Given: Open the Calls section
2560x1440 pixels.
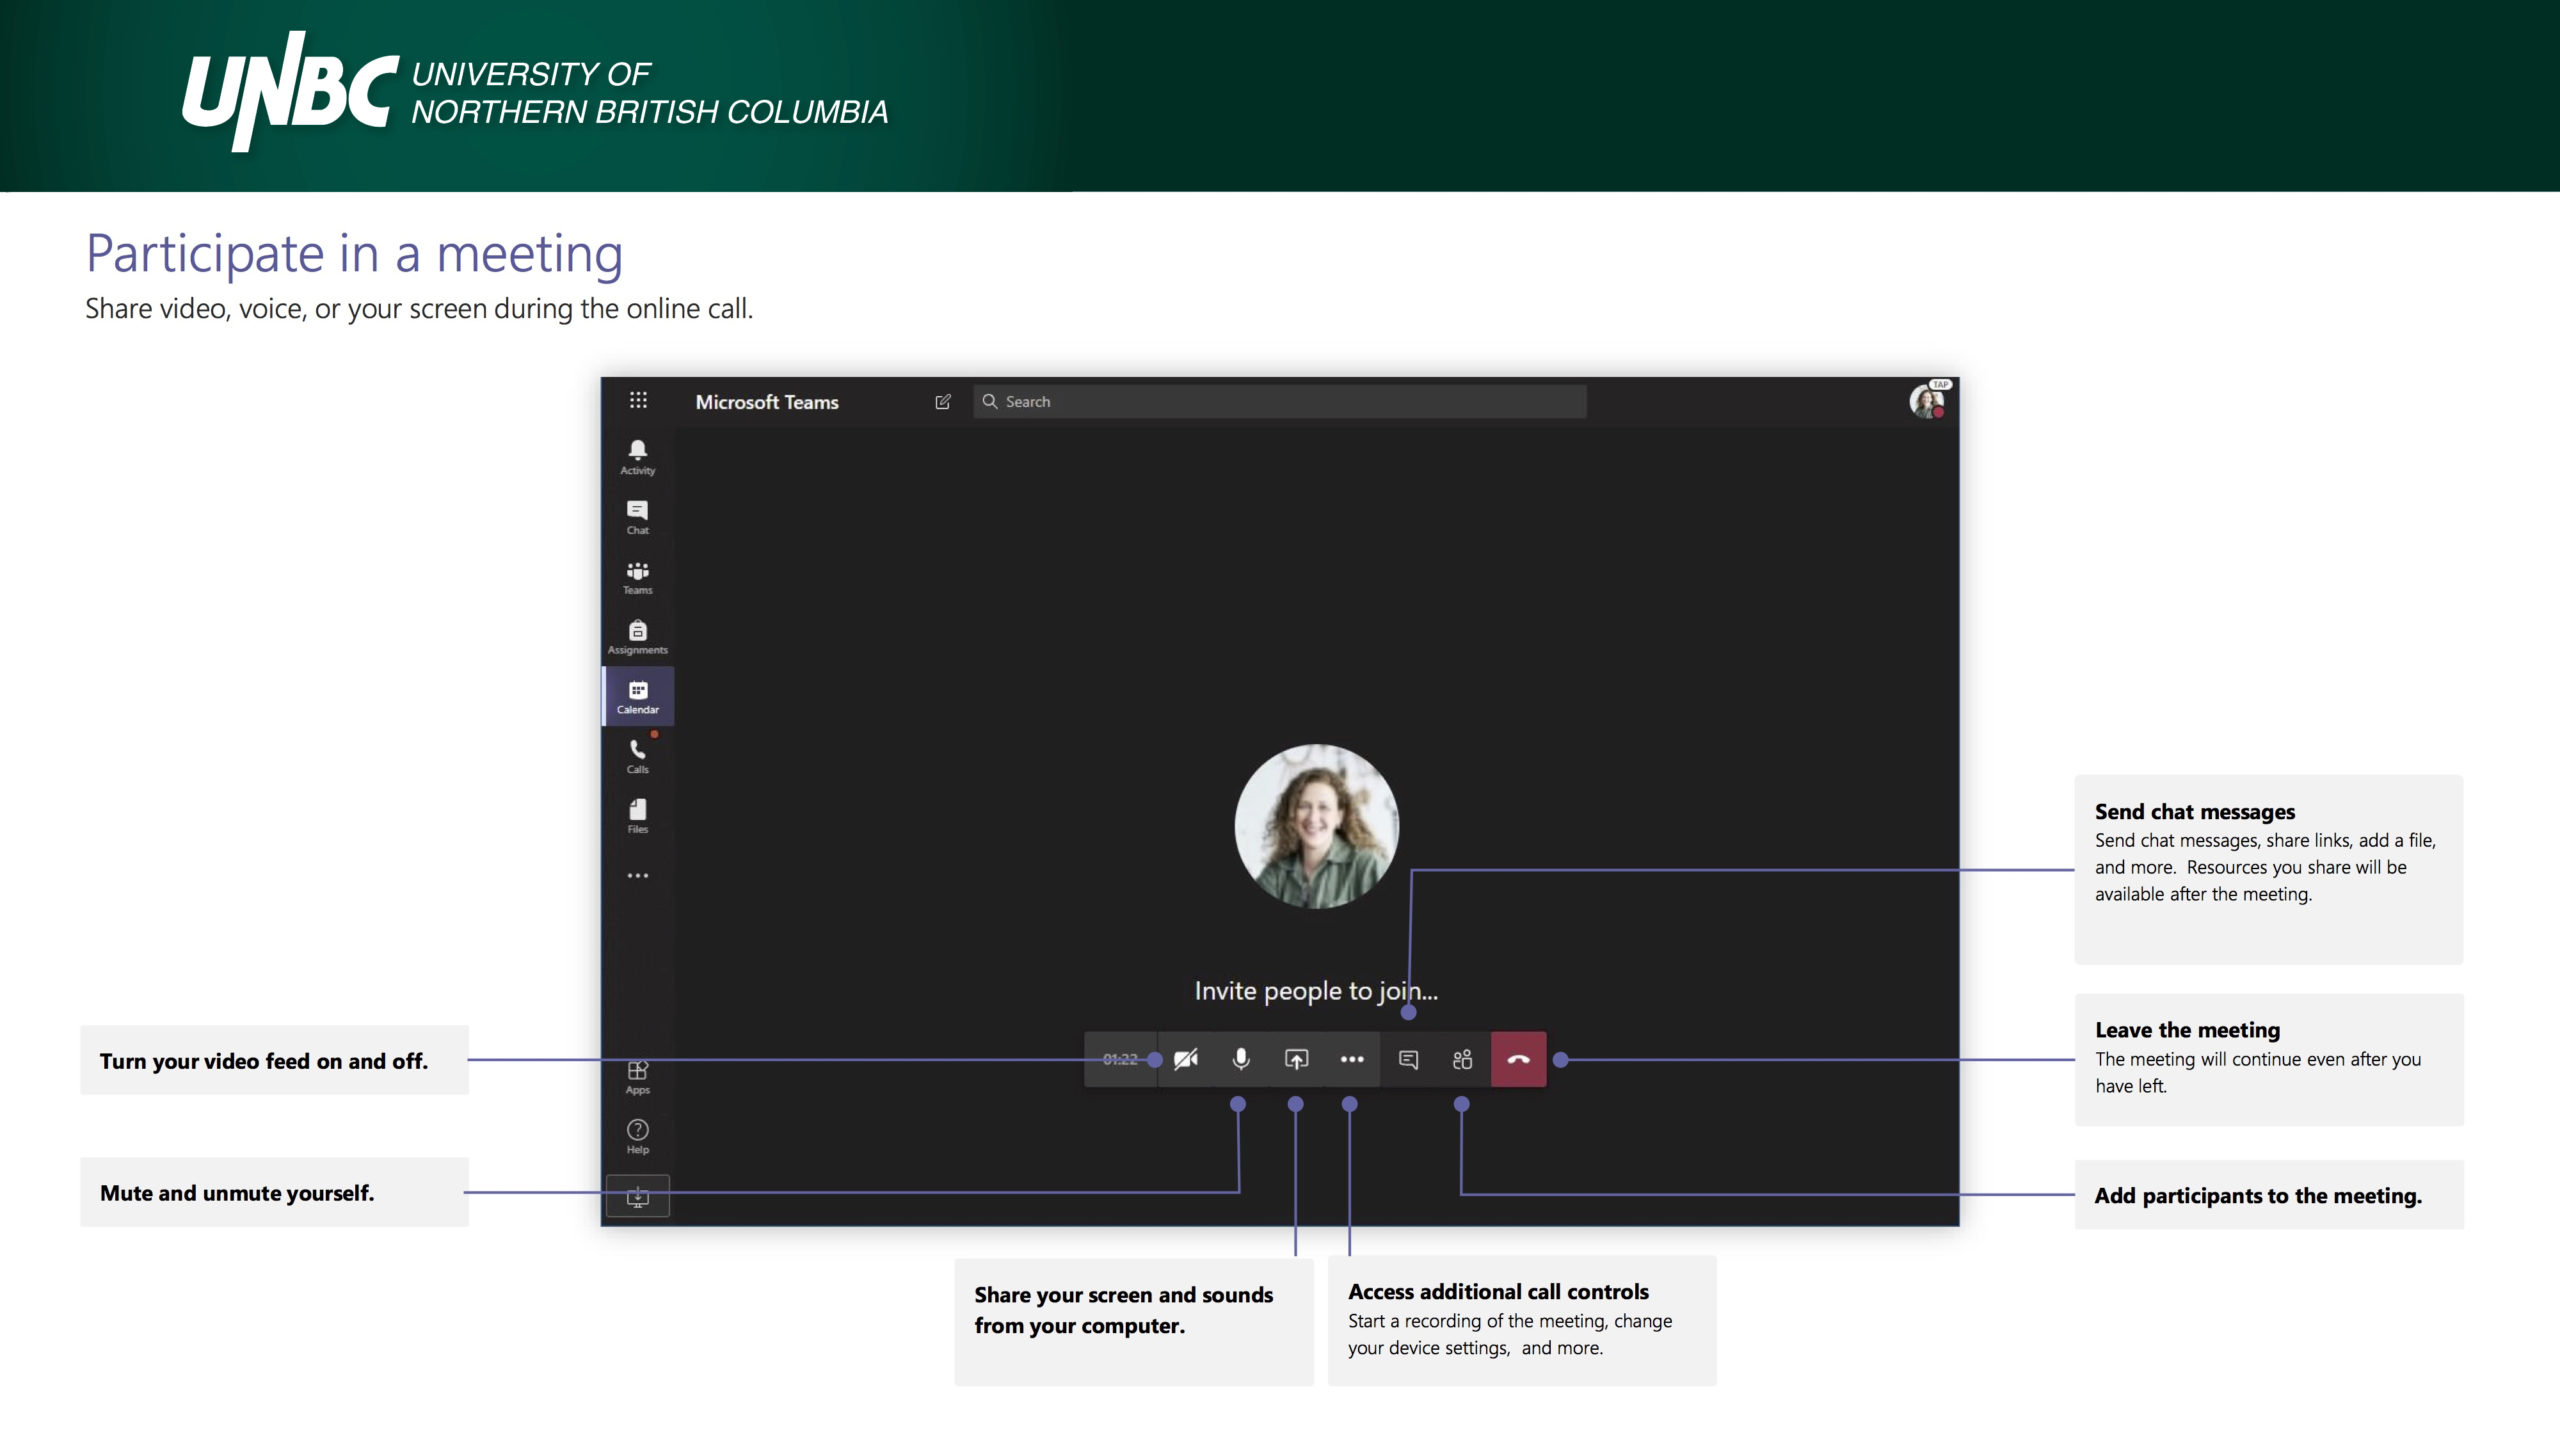Looking at the screenshot, I should 637,756.
